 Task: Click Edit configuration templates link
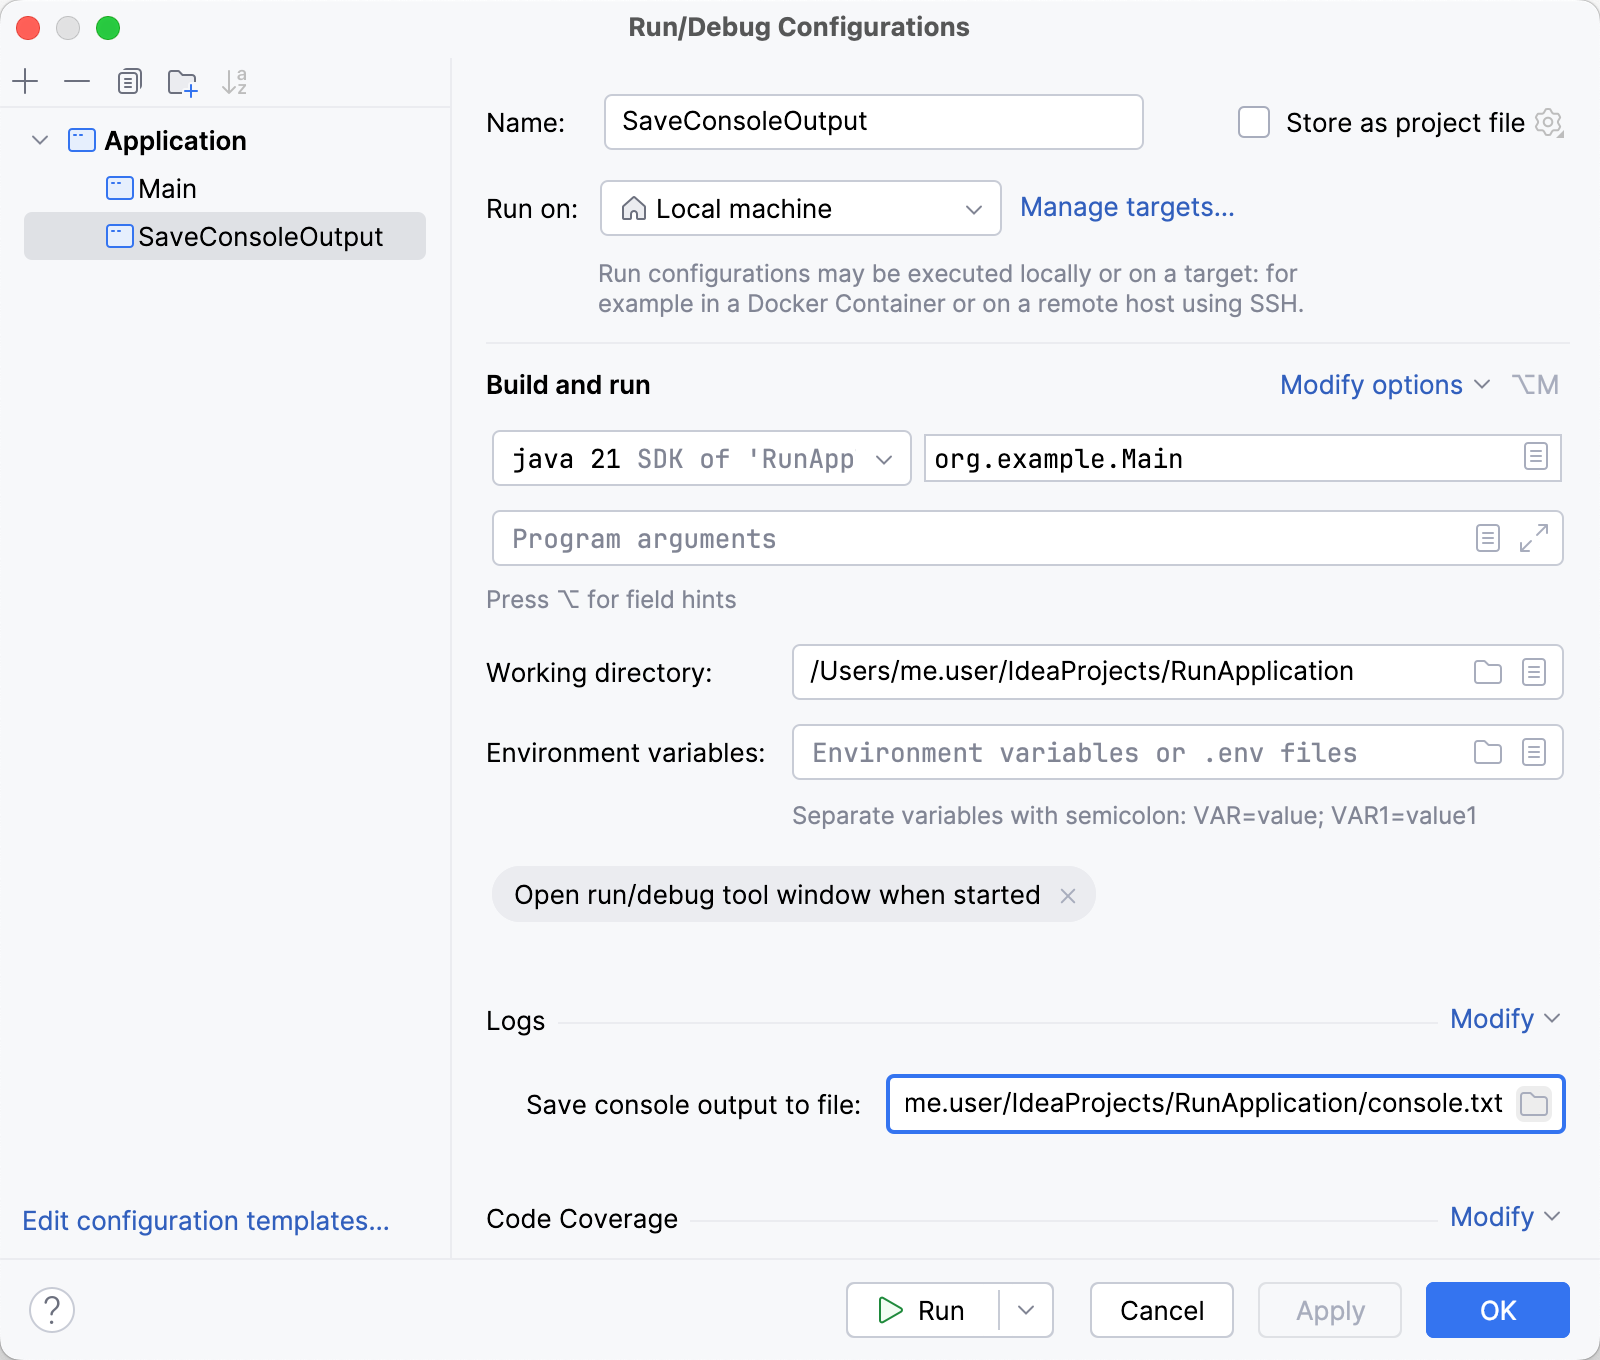click(206, 1221)
